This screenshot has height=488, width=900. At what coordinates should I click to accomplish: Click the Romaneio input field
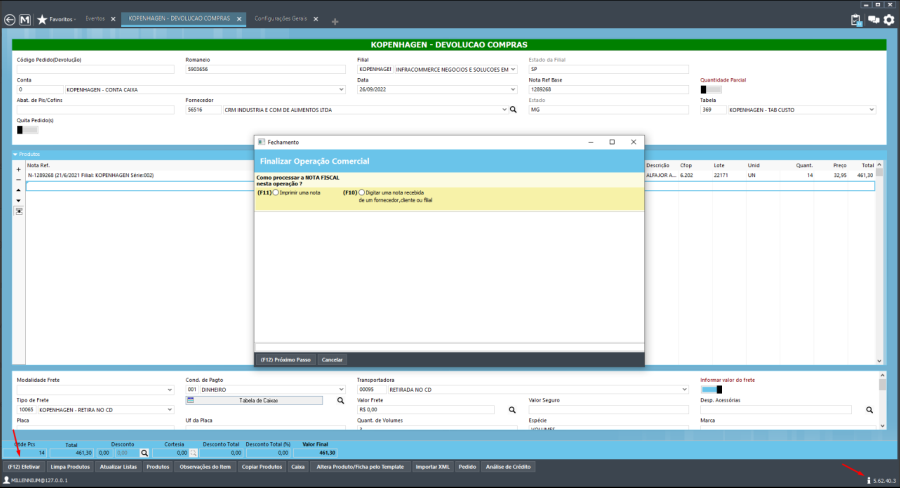click(x=265, y=69)
